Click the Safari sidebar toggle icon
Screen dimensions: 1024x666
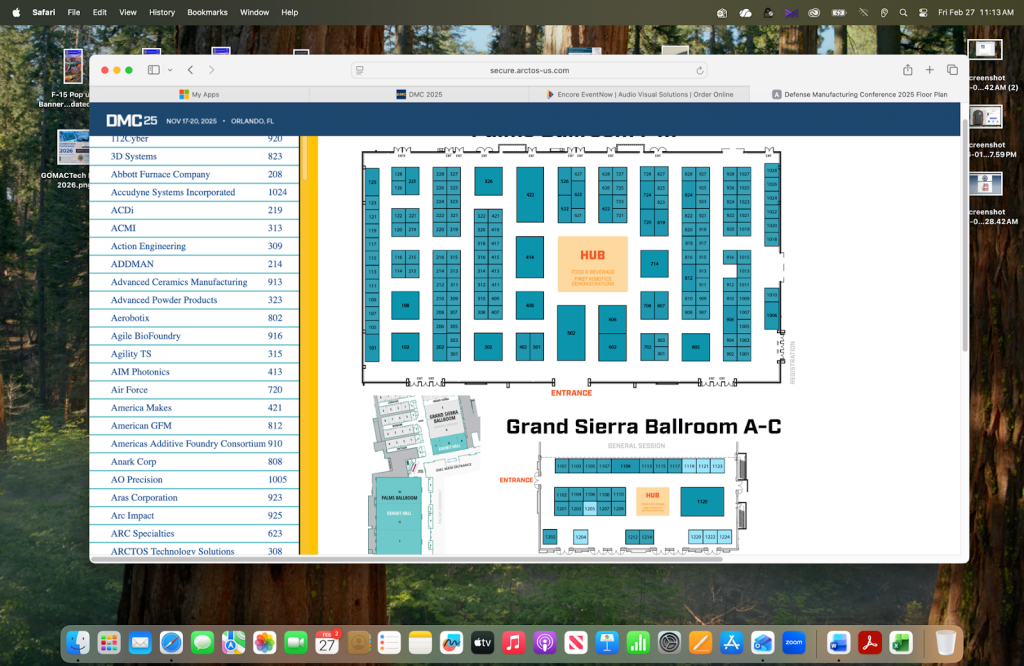(153, 70)
